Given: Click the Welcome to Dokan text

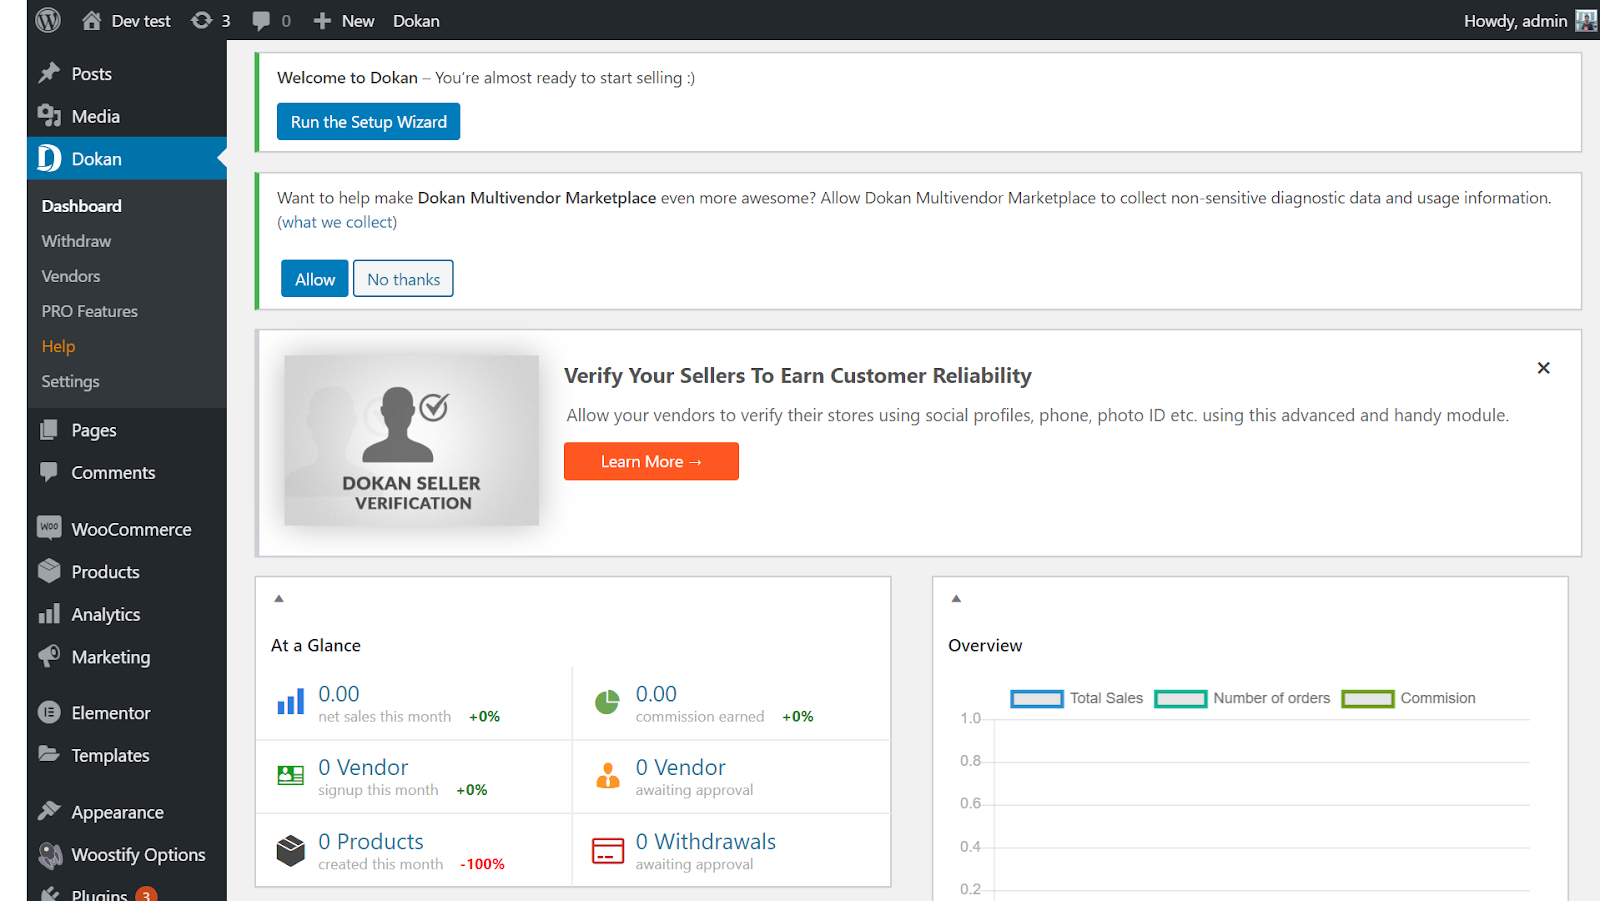Looking at the screenshot, I should (347, 78).
